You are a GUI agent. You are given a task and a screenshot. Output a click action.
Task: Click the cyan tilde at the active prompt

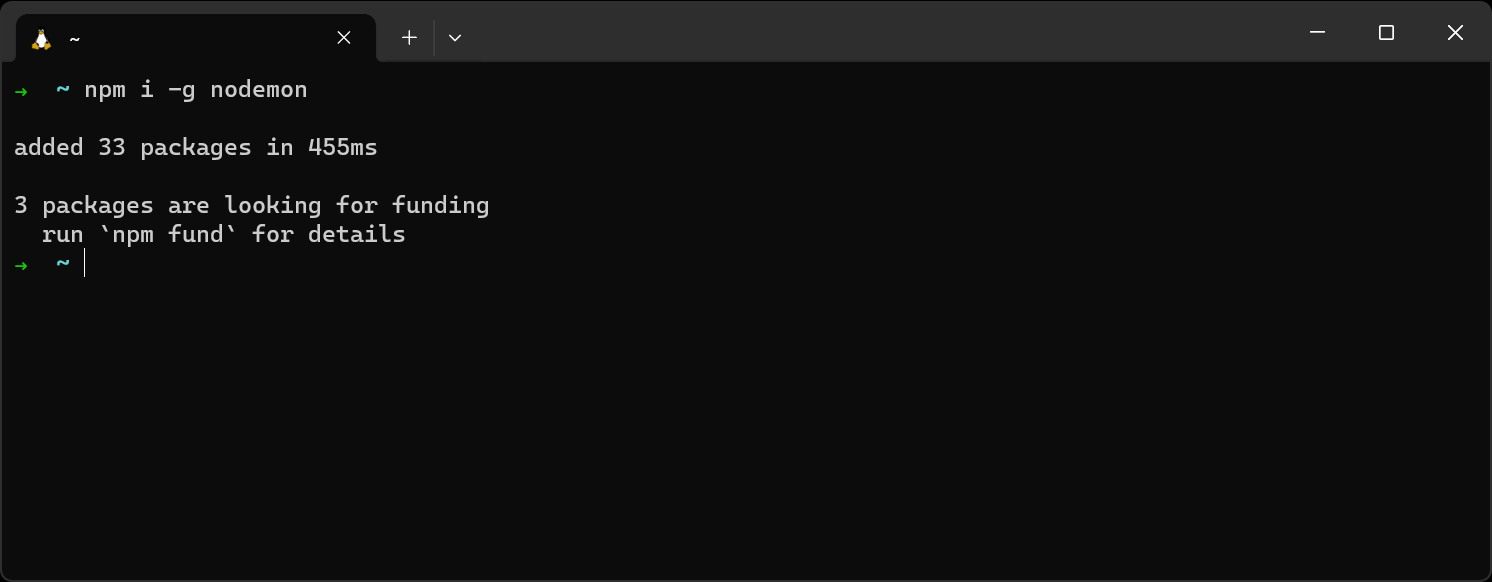tap(61, 263)
